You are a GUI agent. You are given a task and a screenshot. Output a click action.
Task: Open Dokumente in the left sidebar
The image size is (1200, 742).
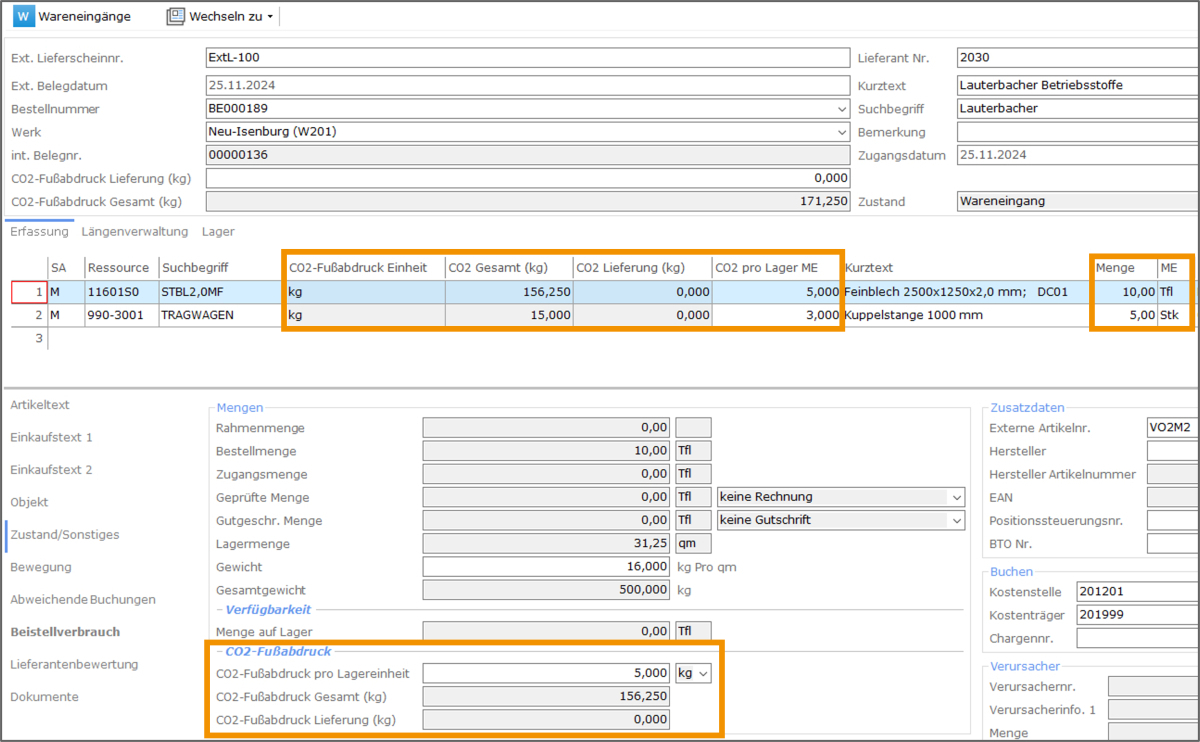coord(44,697)
